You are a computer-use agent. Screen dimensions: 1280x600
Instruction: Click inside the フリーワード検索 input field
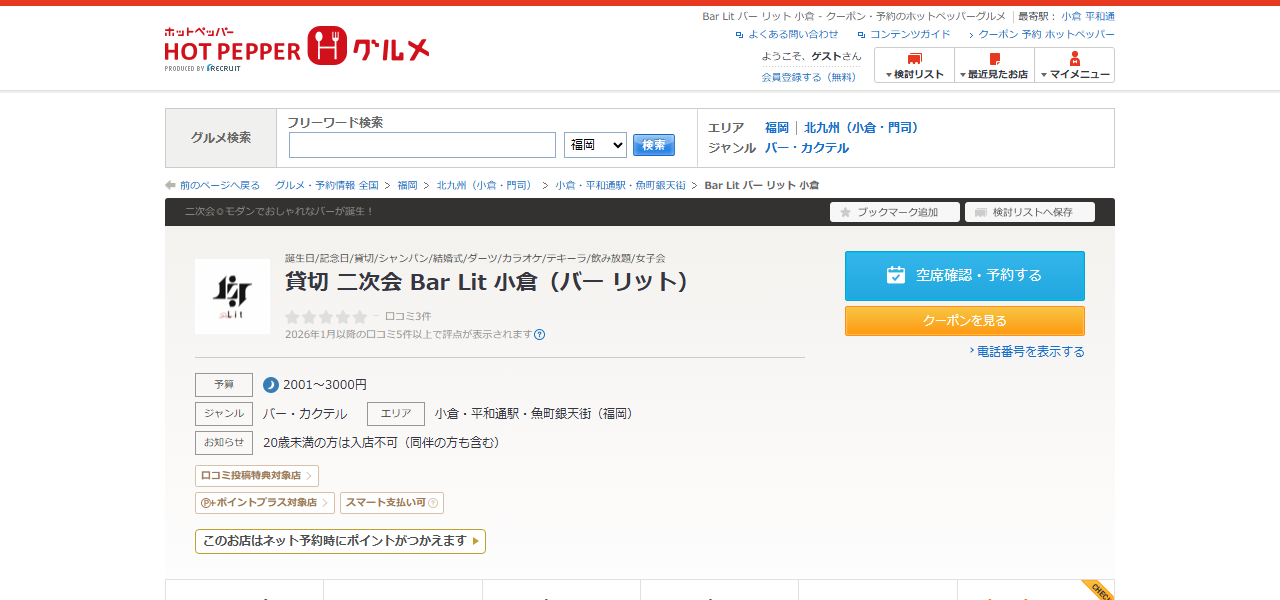(422, 145)
